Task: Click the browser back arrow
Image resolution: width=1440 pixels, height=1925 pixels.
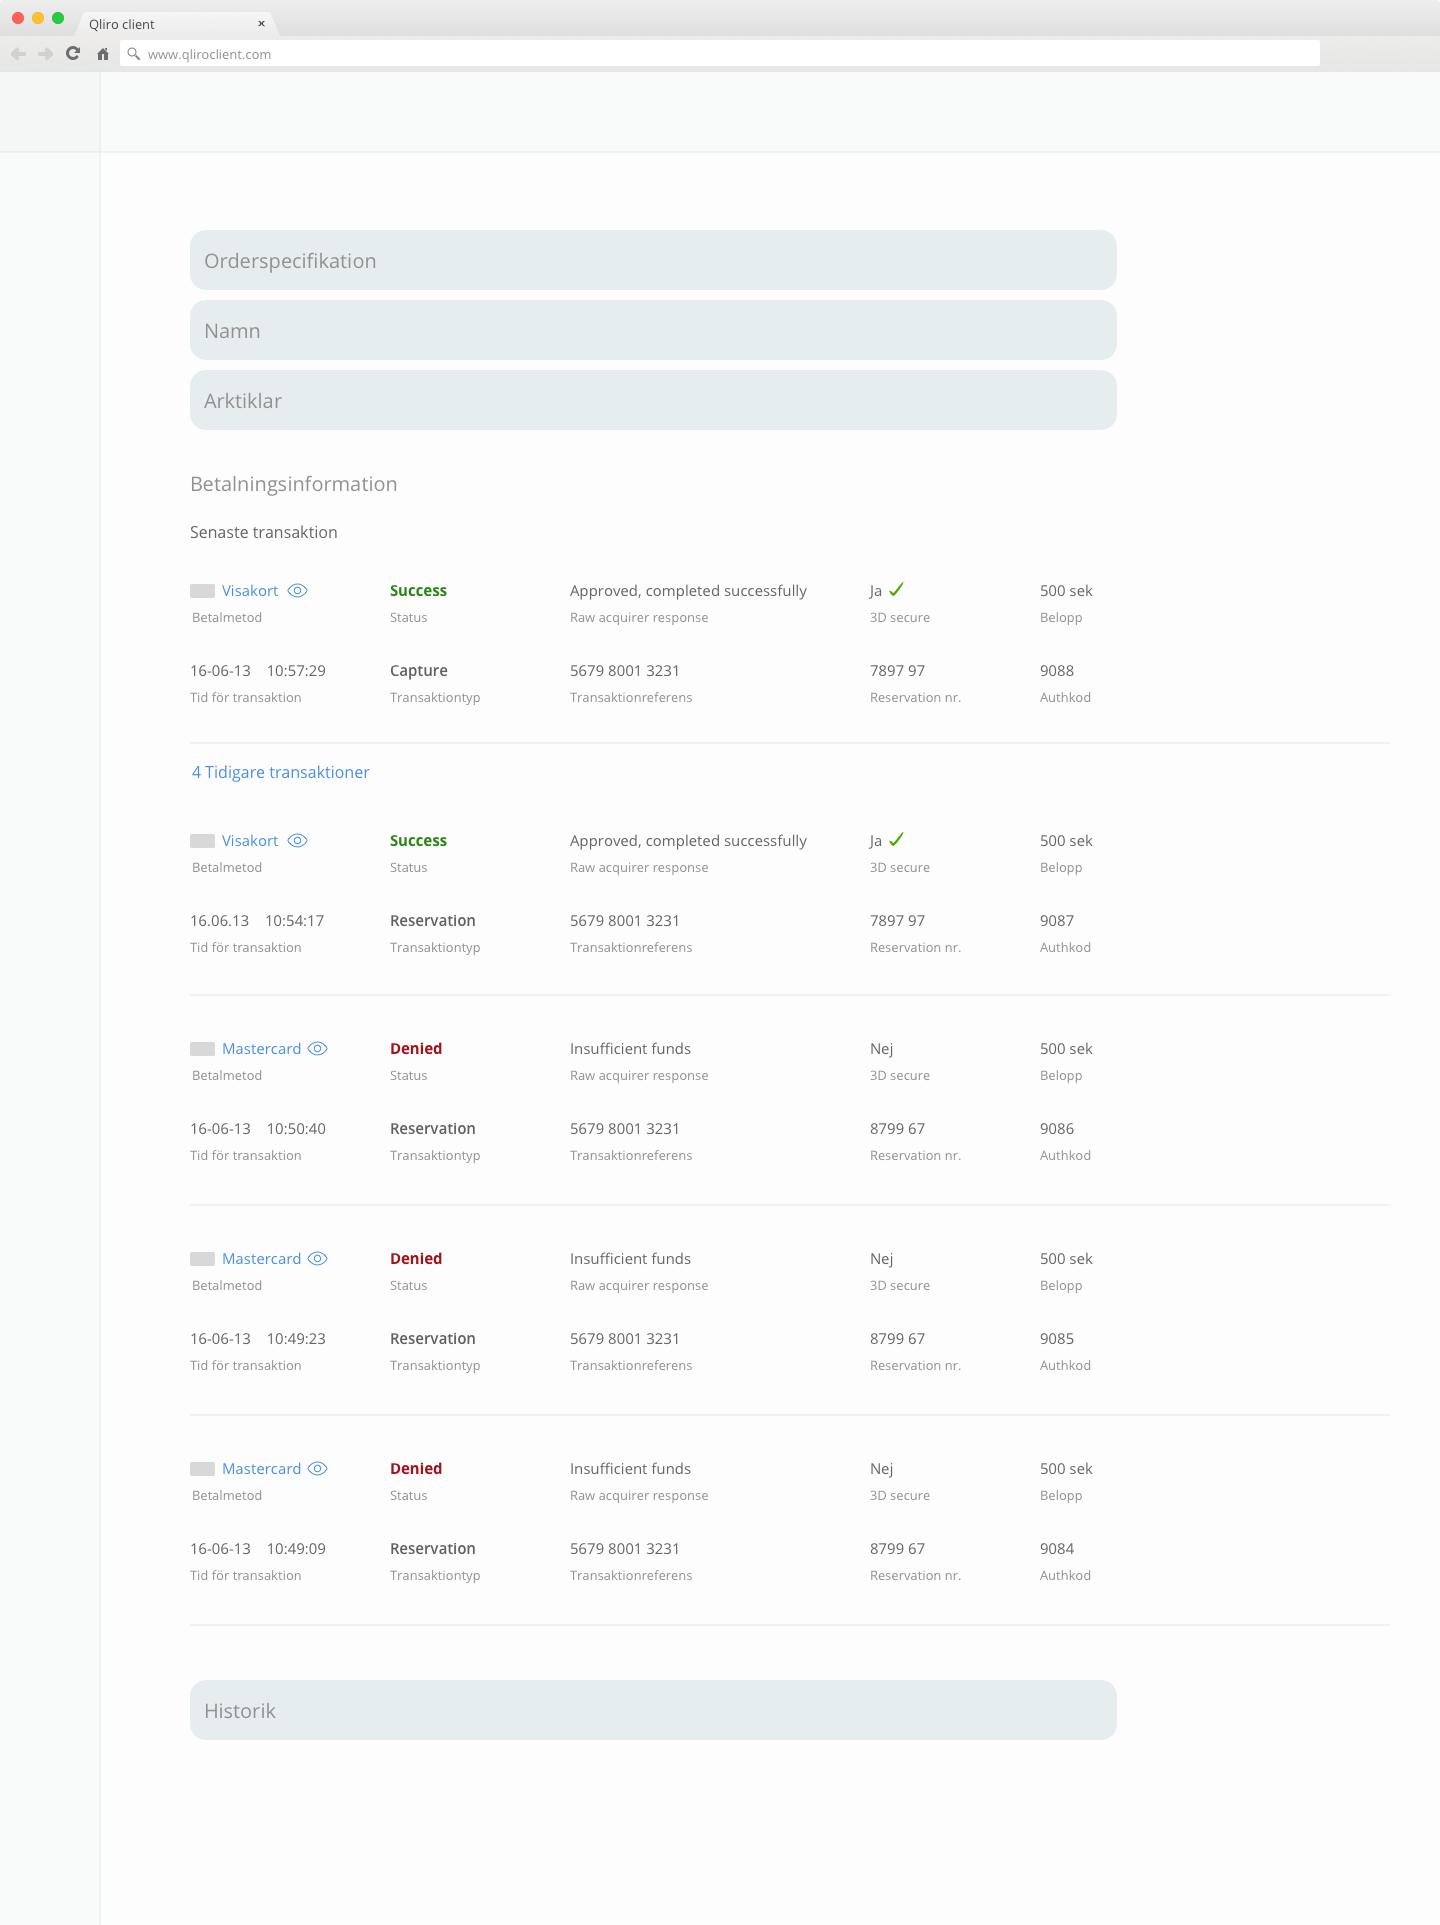Action: point(18,54)
